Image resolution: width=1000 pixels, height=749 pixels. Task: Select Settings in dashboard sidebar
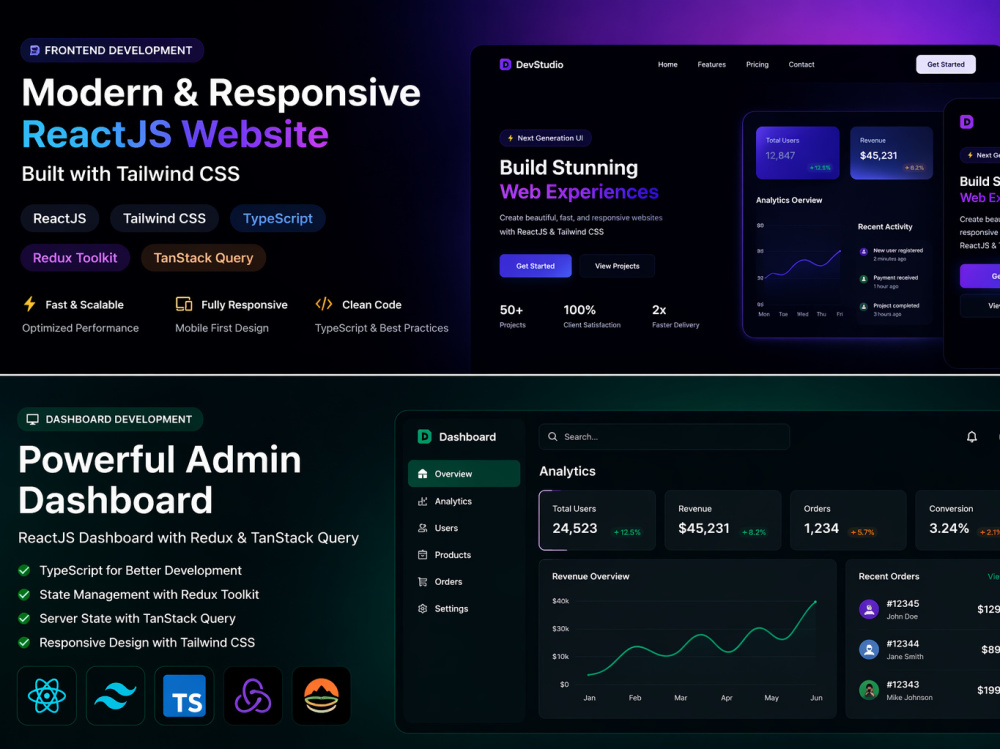464,609
